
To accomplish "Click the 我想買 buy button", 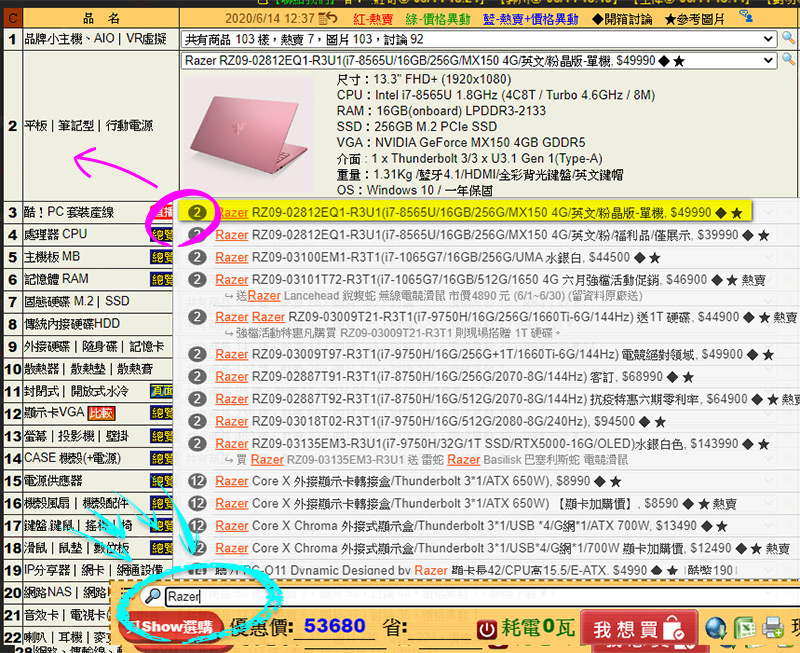I will pyautogui.click(x=639, y=629).
